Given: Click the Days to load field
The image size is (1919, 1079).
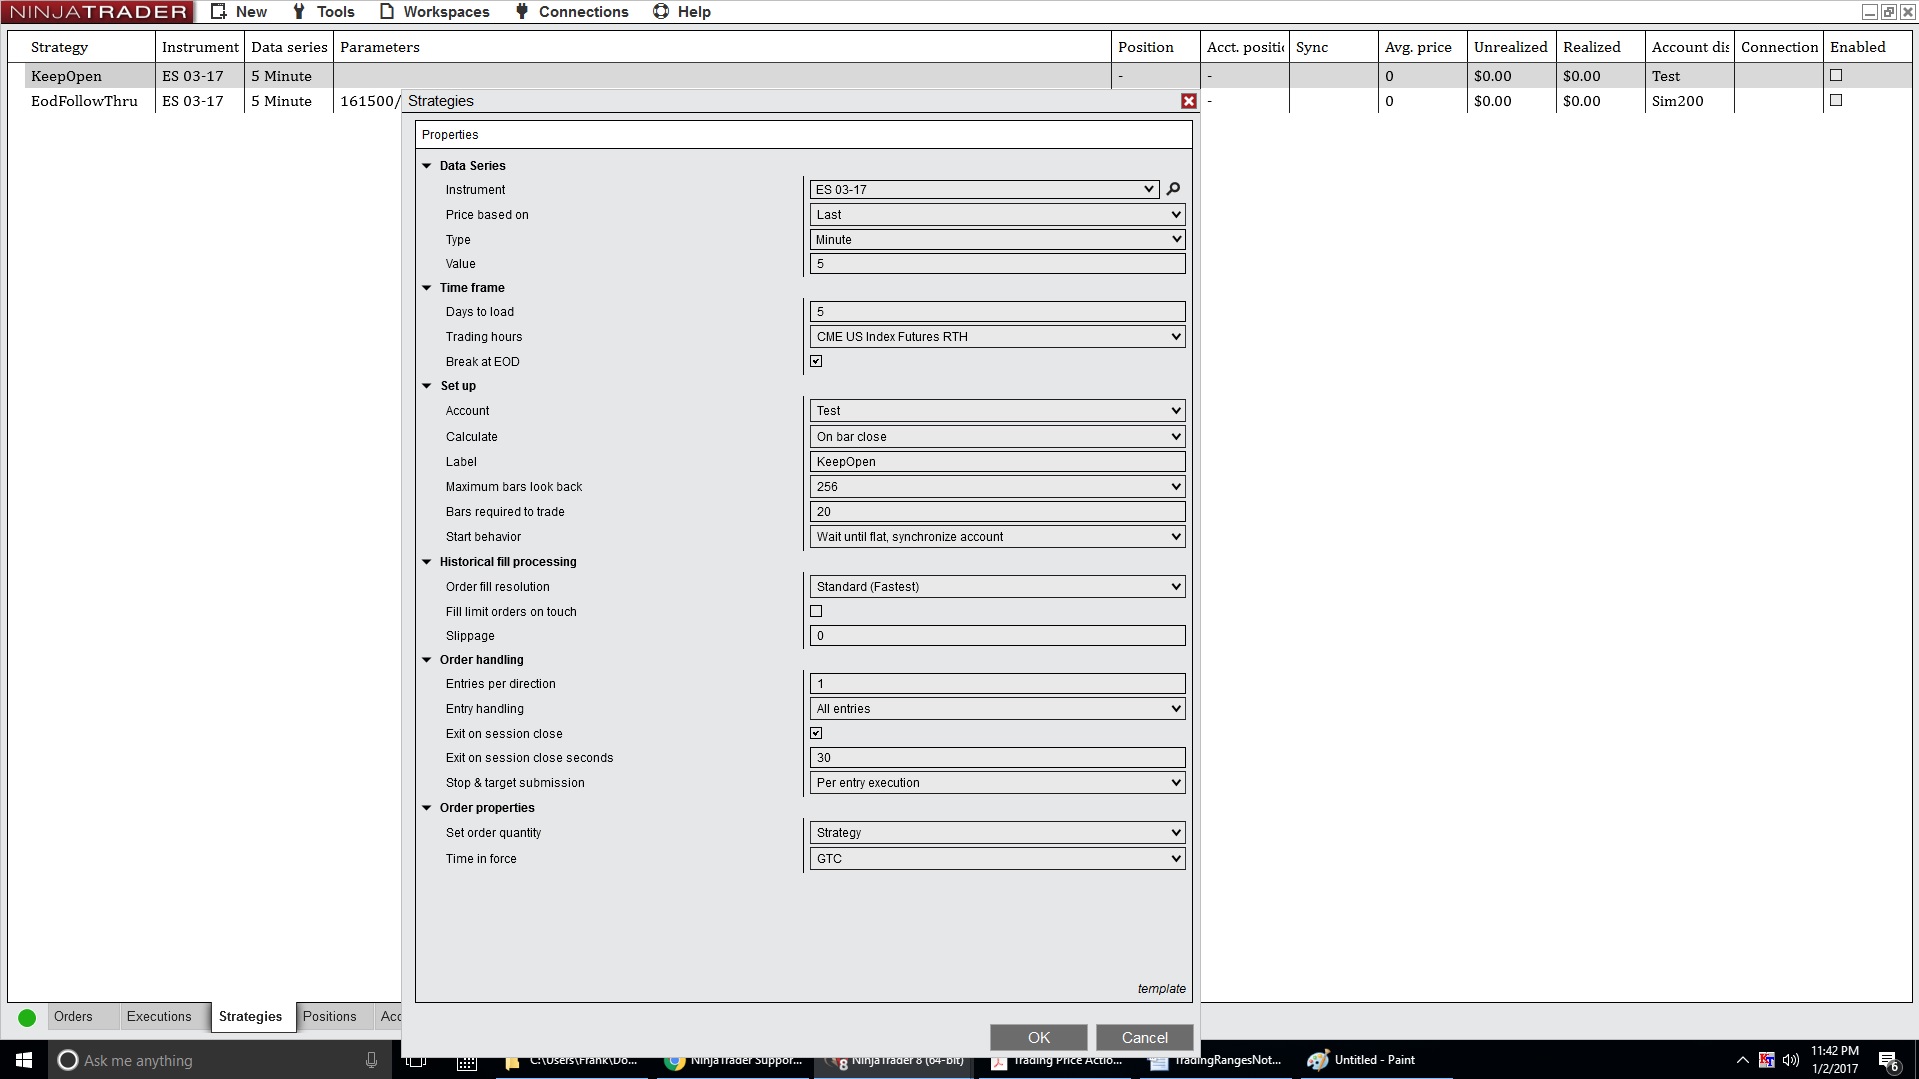Looking at the screenshot, I should pyautogui.click(x=997, y=312).
